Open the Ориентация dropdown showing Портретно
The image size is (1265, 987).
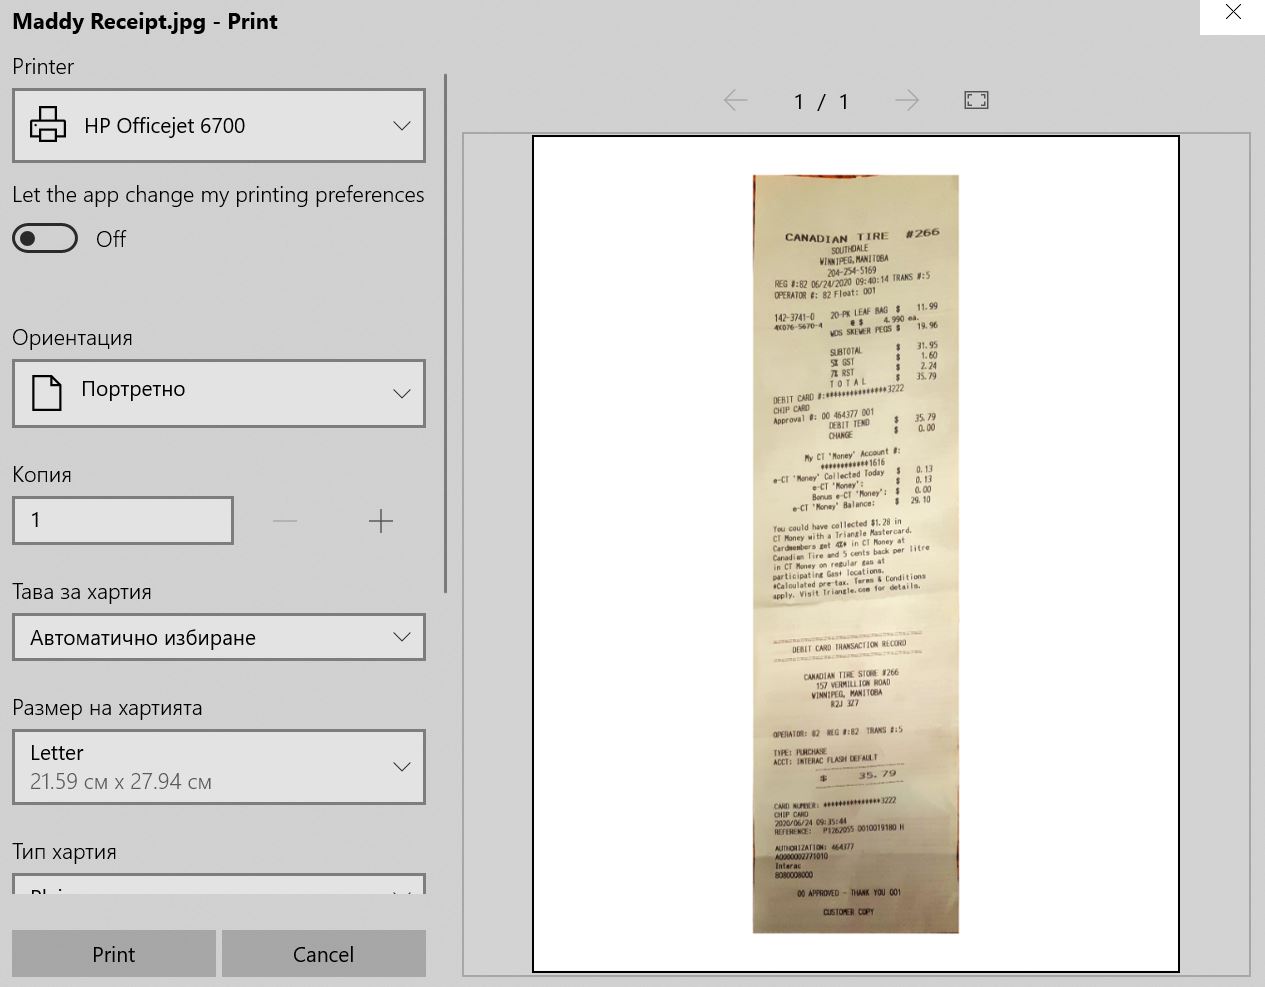tap(218, 393)
